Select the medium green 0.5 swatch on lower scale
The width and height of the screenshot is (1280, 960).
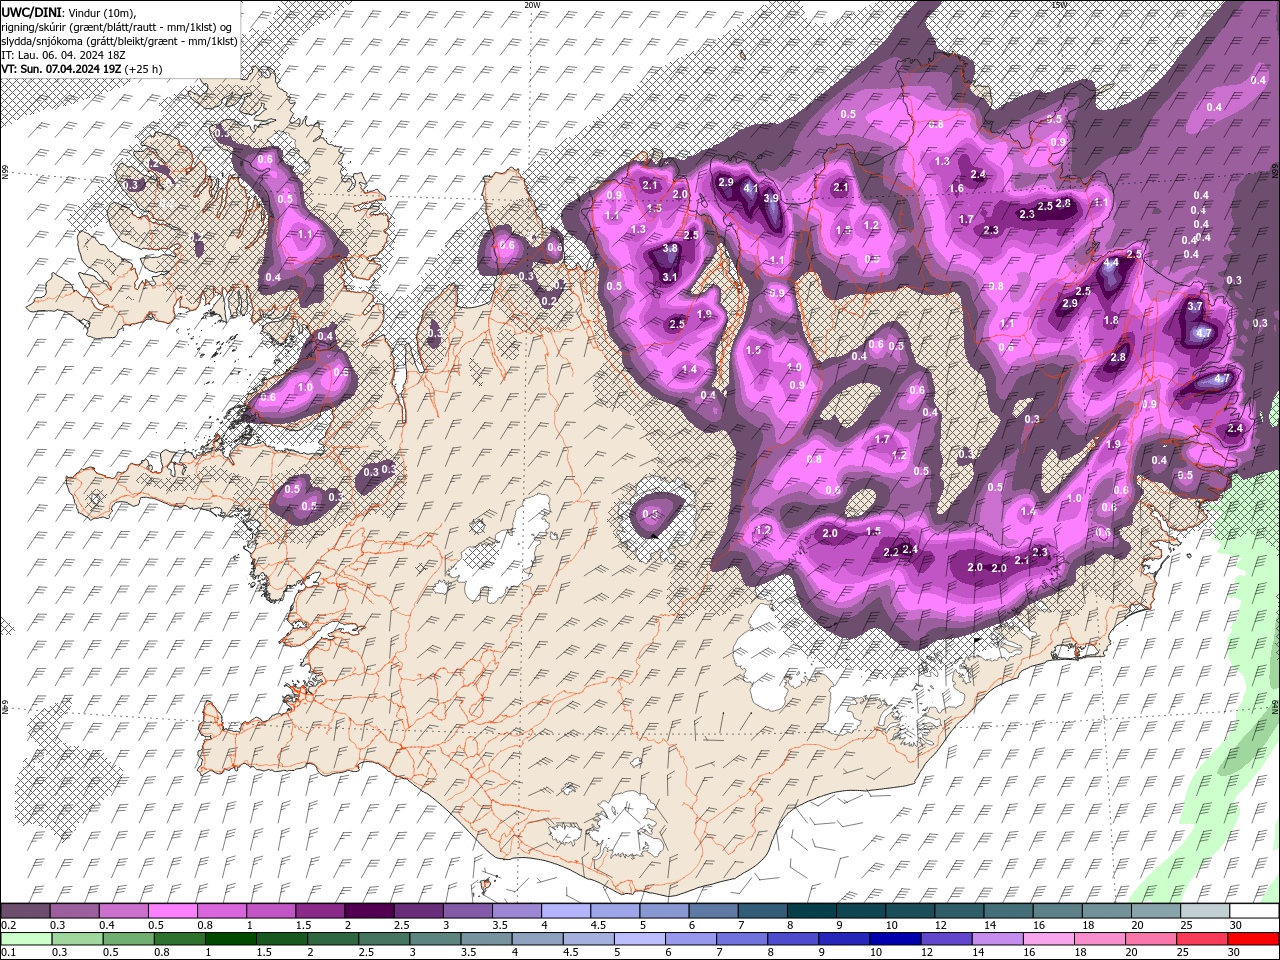[x=128, y=938]
